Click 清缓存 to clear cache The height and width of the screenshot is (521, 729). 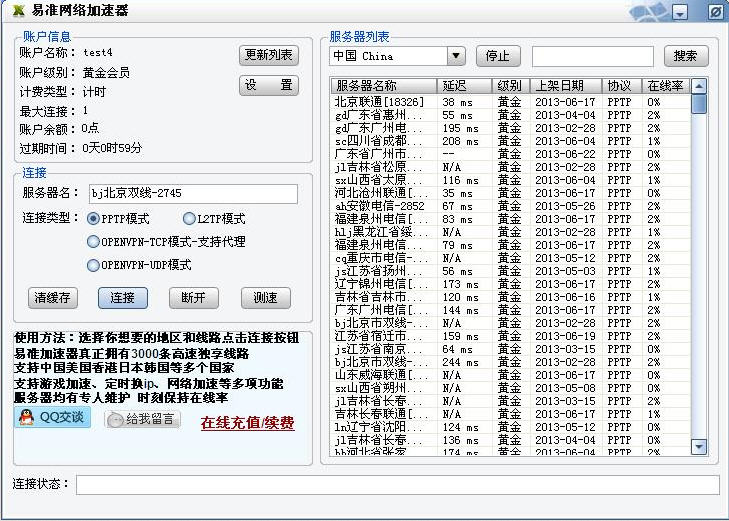[53, 297]
